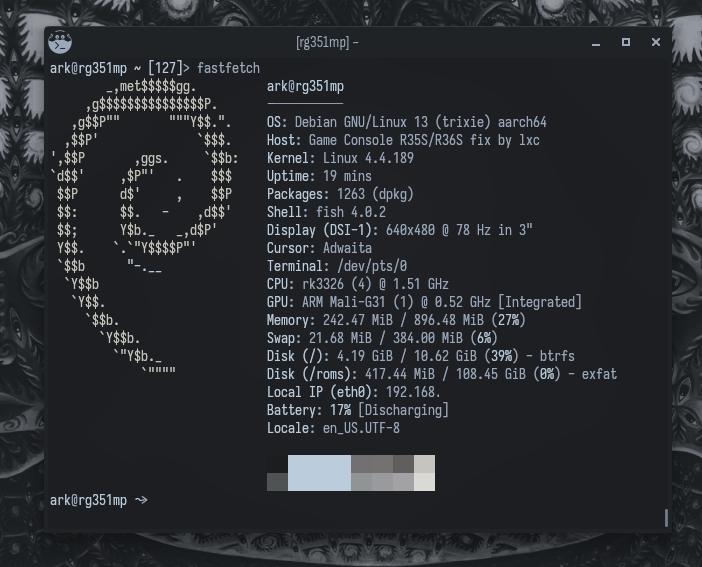The height and width of the screenshot is (567, 702).
Task: Minimize the rg351mp terminal window
Action: coord(595,43)
